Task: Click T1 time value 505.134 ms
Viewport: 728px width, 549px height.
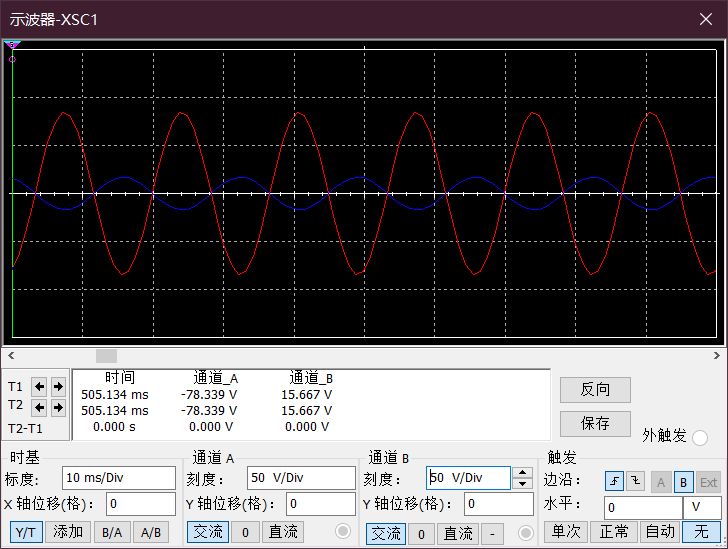Action: 115,395
